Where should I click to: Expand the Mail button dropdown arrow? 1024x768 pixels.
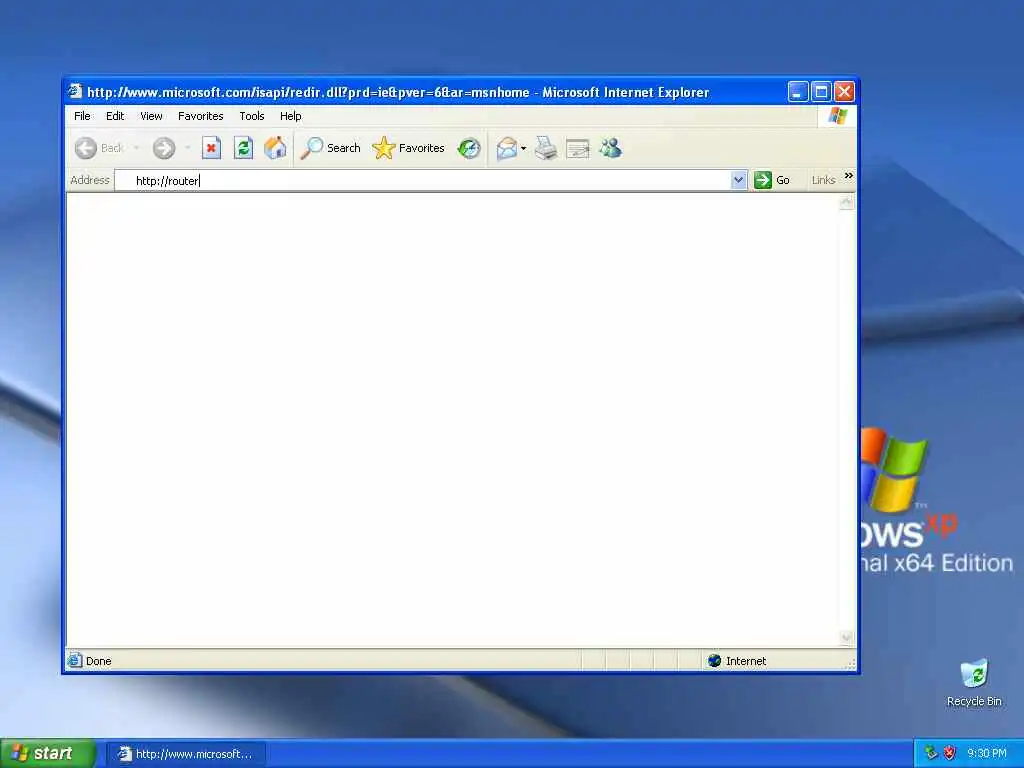pos(523,149)
